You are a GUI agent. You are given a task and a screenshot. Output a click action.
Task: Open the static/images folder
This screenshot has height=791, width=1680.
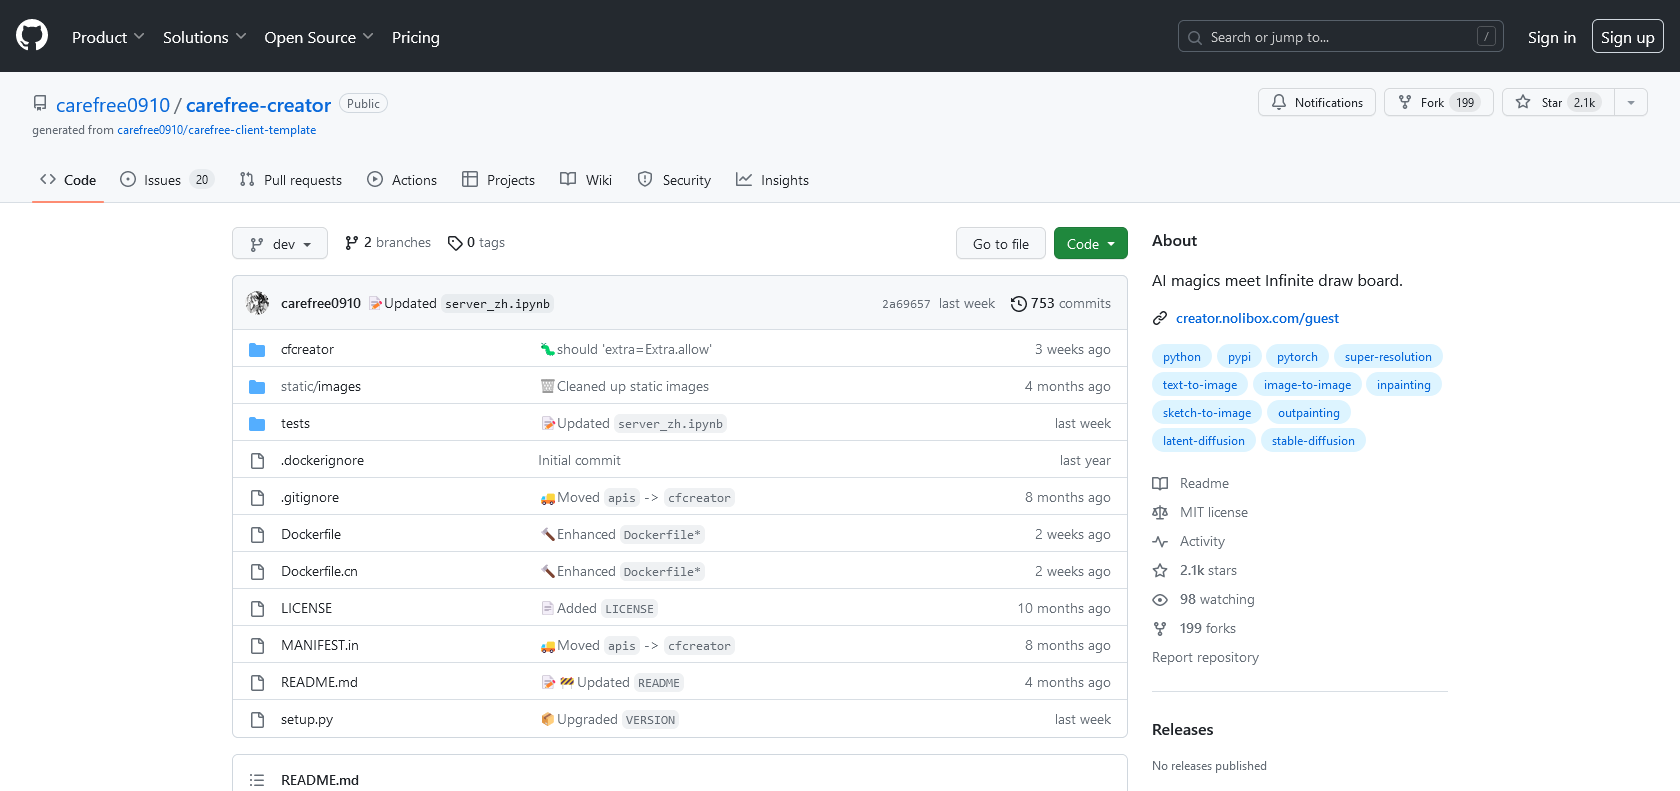pyautogui.click(x=321, y=386)
